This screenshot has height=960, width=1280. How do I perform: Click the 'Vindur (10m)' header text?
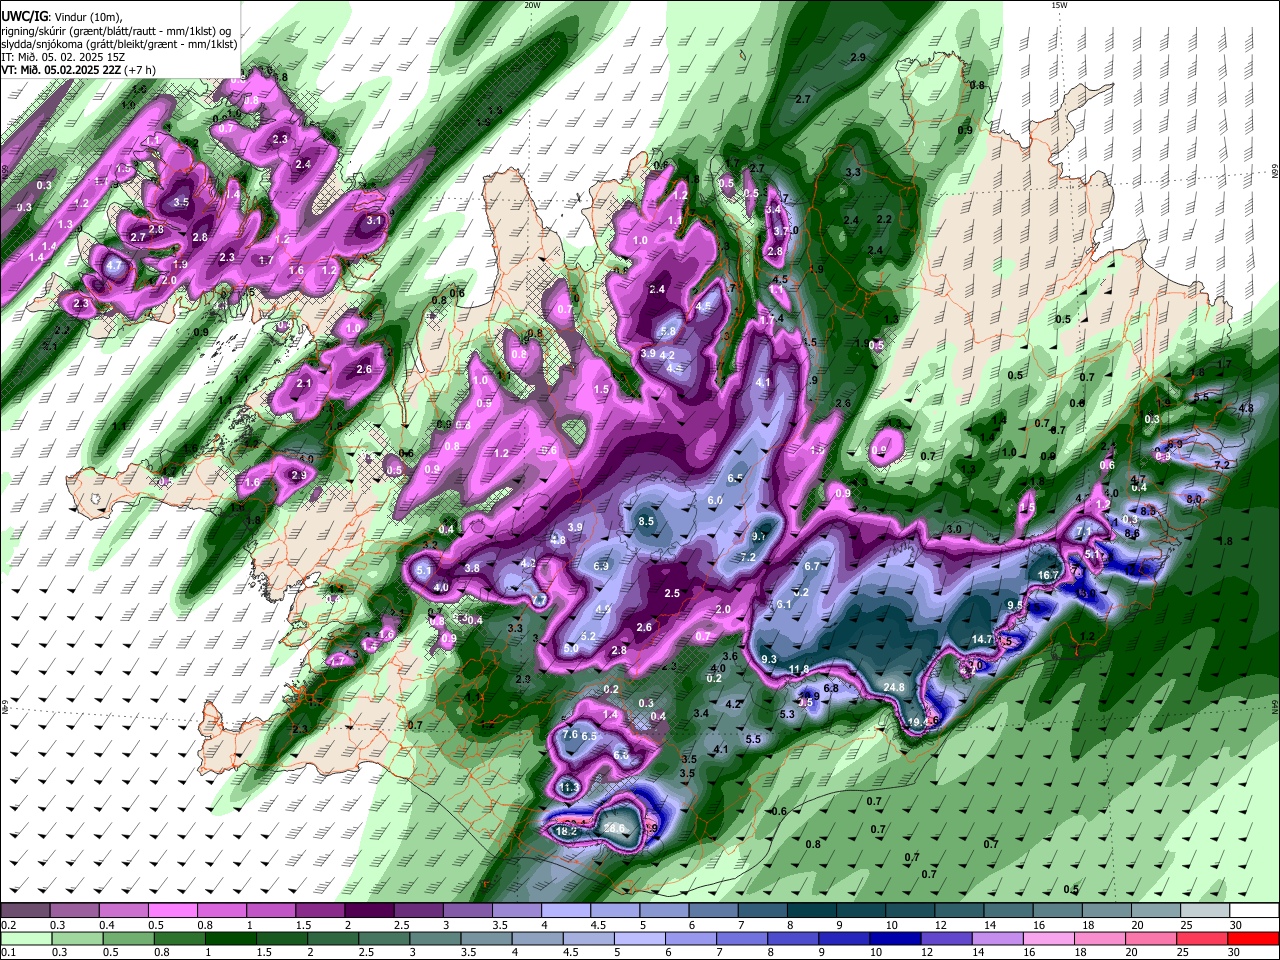click(x=87, y=17)
